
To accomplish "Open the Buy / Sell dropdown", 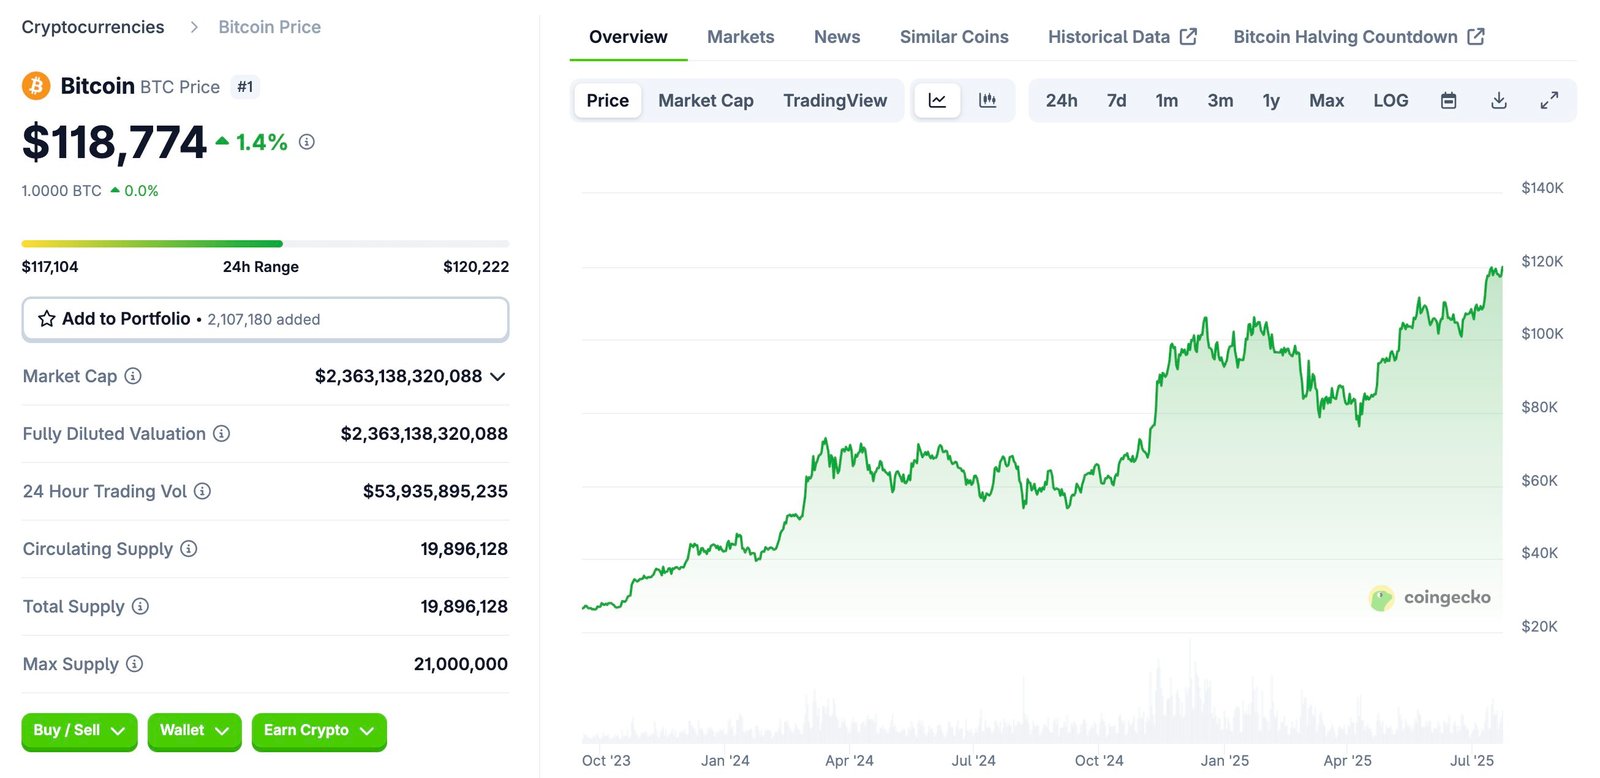I will (79, 731).
